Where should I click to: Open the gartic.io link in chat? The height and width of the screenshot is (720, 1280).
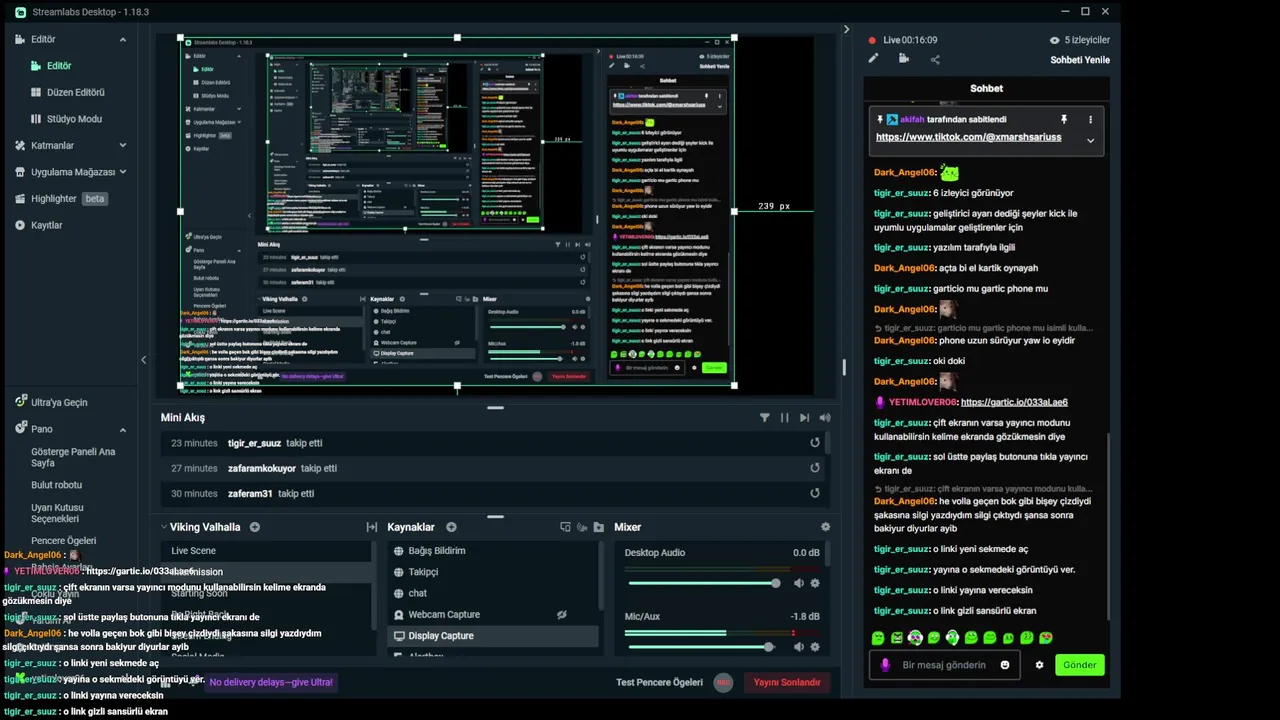coord(1014,402)
